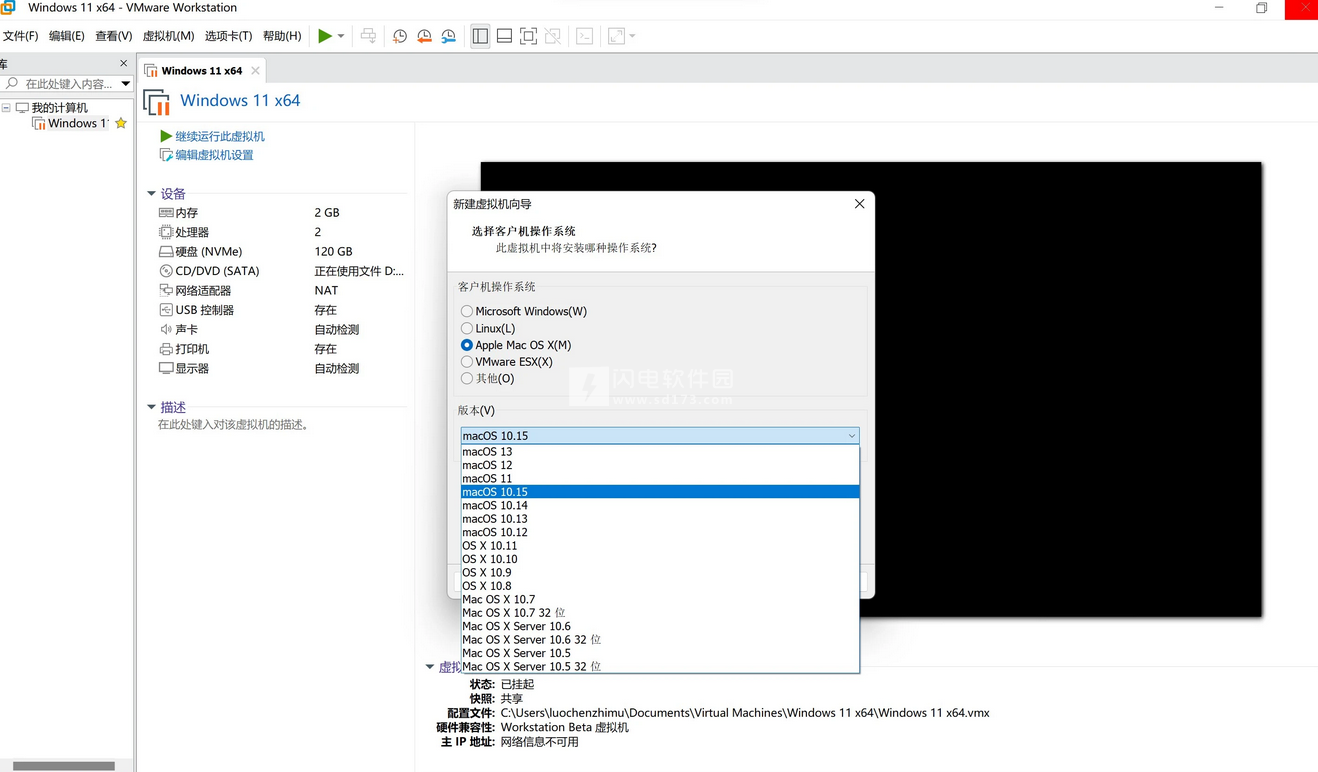Screen dimensions: 1318x772
Task: Open the snapshot manager wrench icon
Action: 449,36
